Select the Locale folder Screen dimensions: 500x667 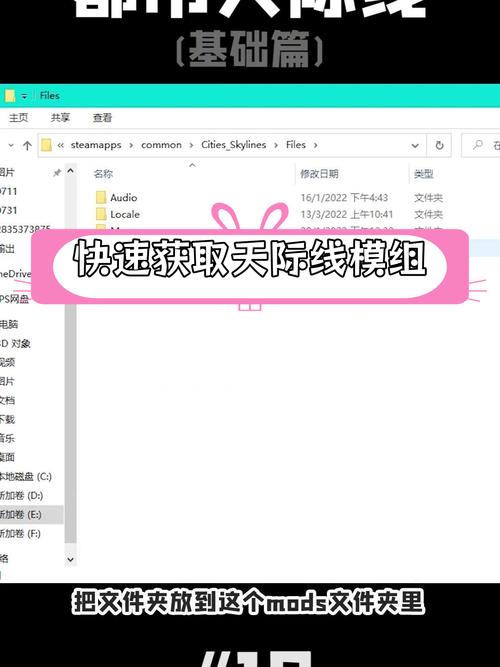click(x=125, y=214)
